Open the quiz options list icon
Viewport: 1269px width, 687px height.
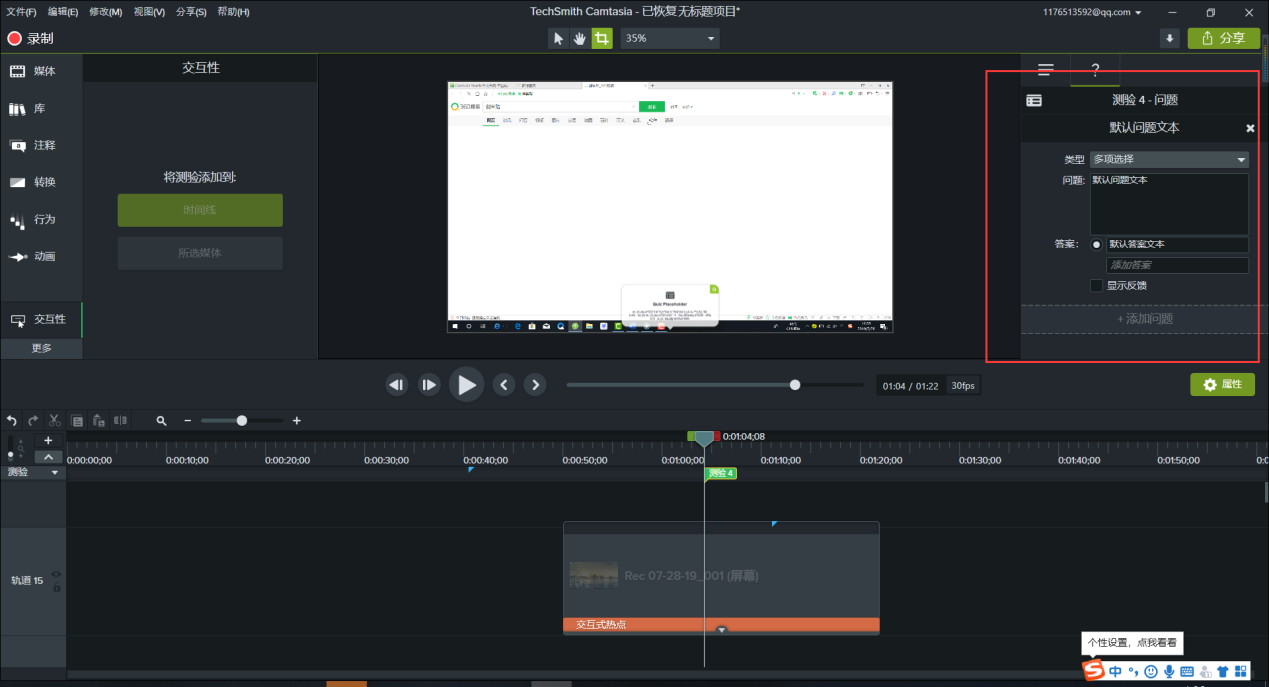point(1045,70)
